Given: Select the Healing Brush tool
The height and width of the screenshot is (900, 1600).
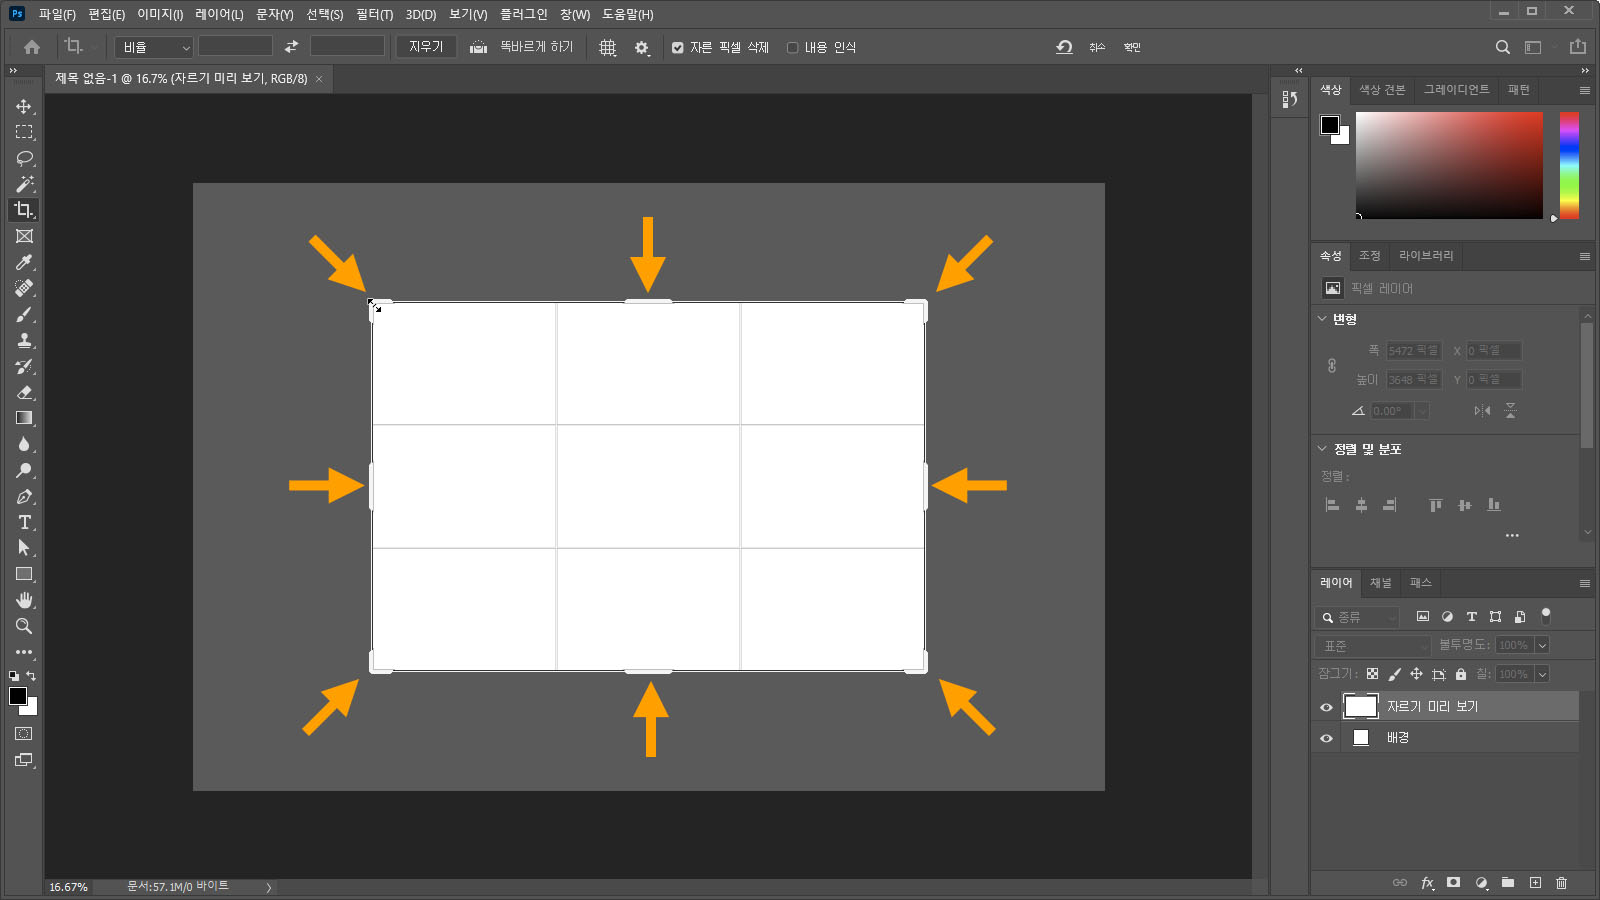Looking at the screenshot, I should click(24, 288).
